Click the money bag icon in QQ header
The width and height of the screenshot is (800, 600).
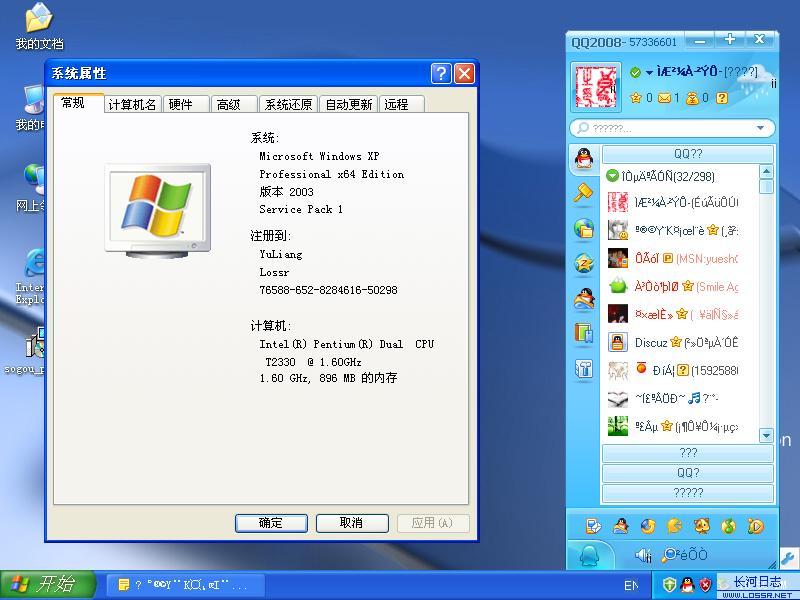click(x=692, y=97)
